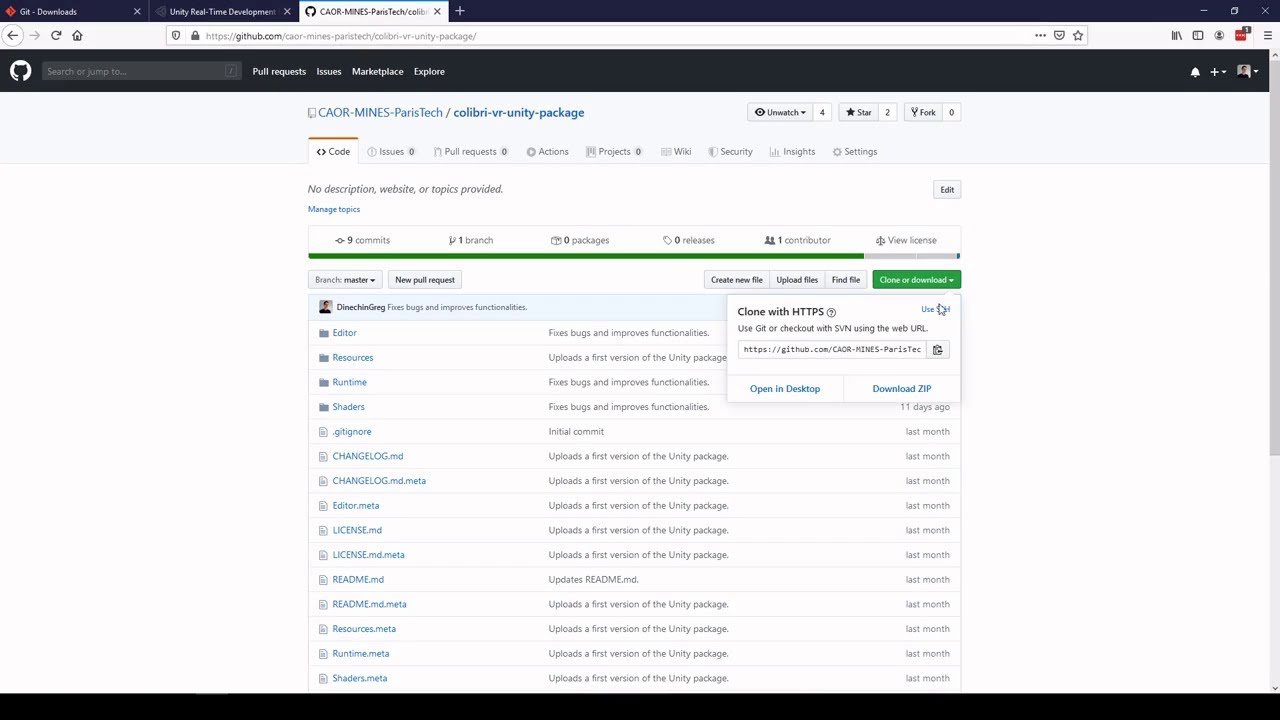Open the Insights tab
Viewport: 1280px width, 720px height.
pyautogui.click(x=793, y=152)
